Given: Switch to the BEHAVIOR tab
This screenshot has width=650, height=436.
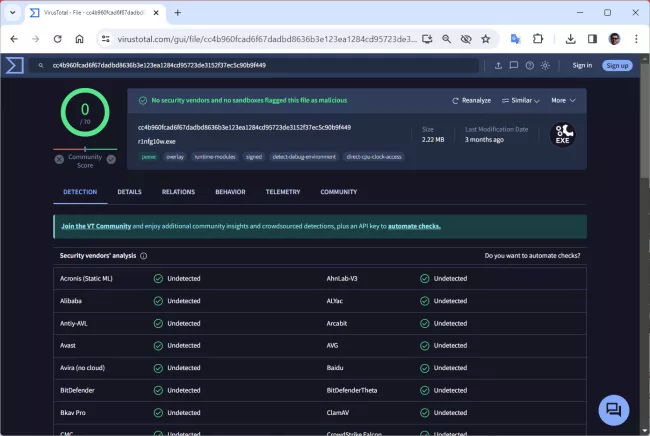Looking at the screenshot, I should 230,192.
